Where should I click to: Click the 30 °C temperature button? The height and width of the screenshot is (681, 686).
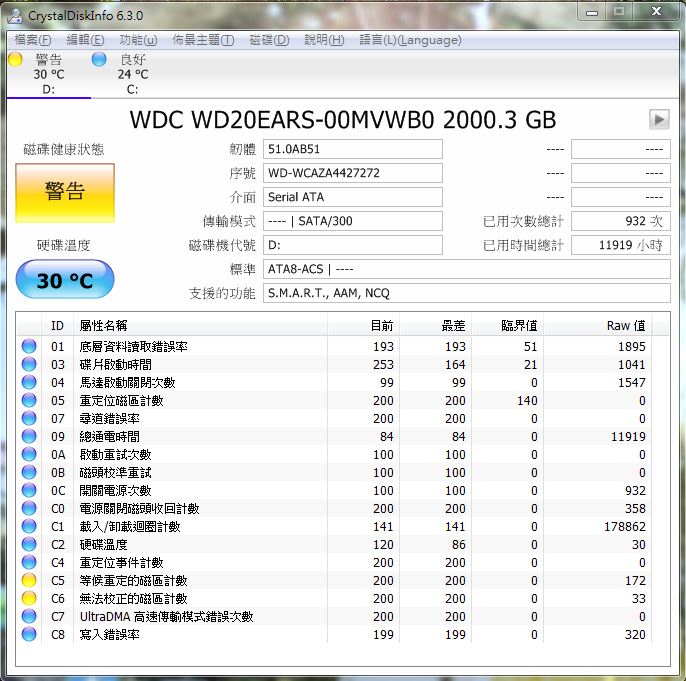click(x=65, y=279)
